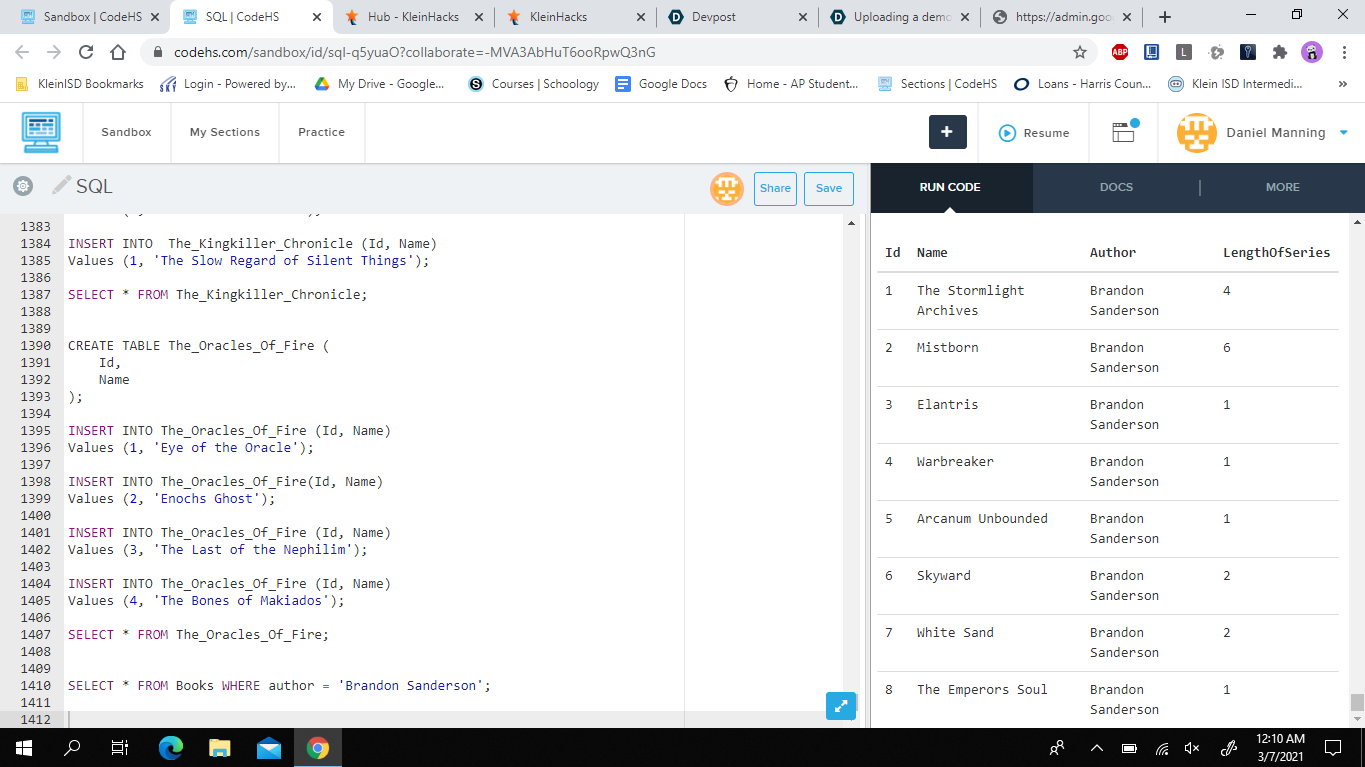Open the calendar notifications icon
1365x767 pixels.
coord(1124,132)
